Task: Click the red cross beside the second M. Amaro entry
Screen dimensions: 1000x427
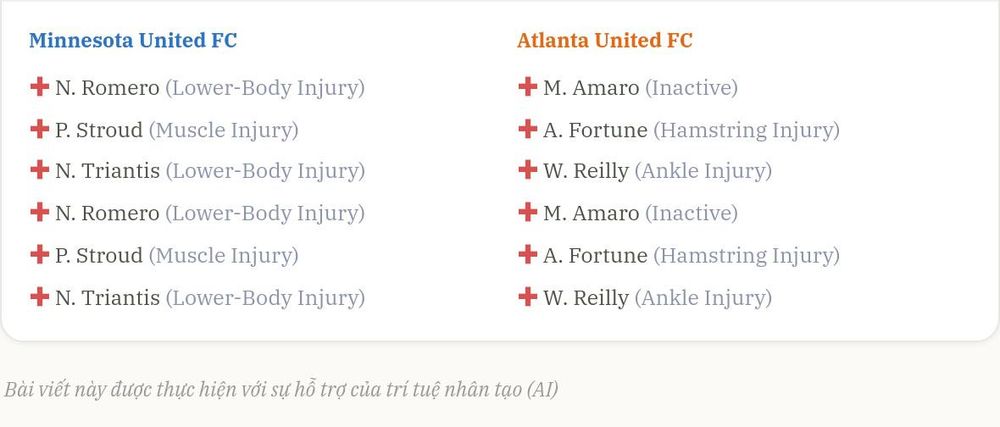Action: coord(527,212)
